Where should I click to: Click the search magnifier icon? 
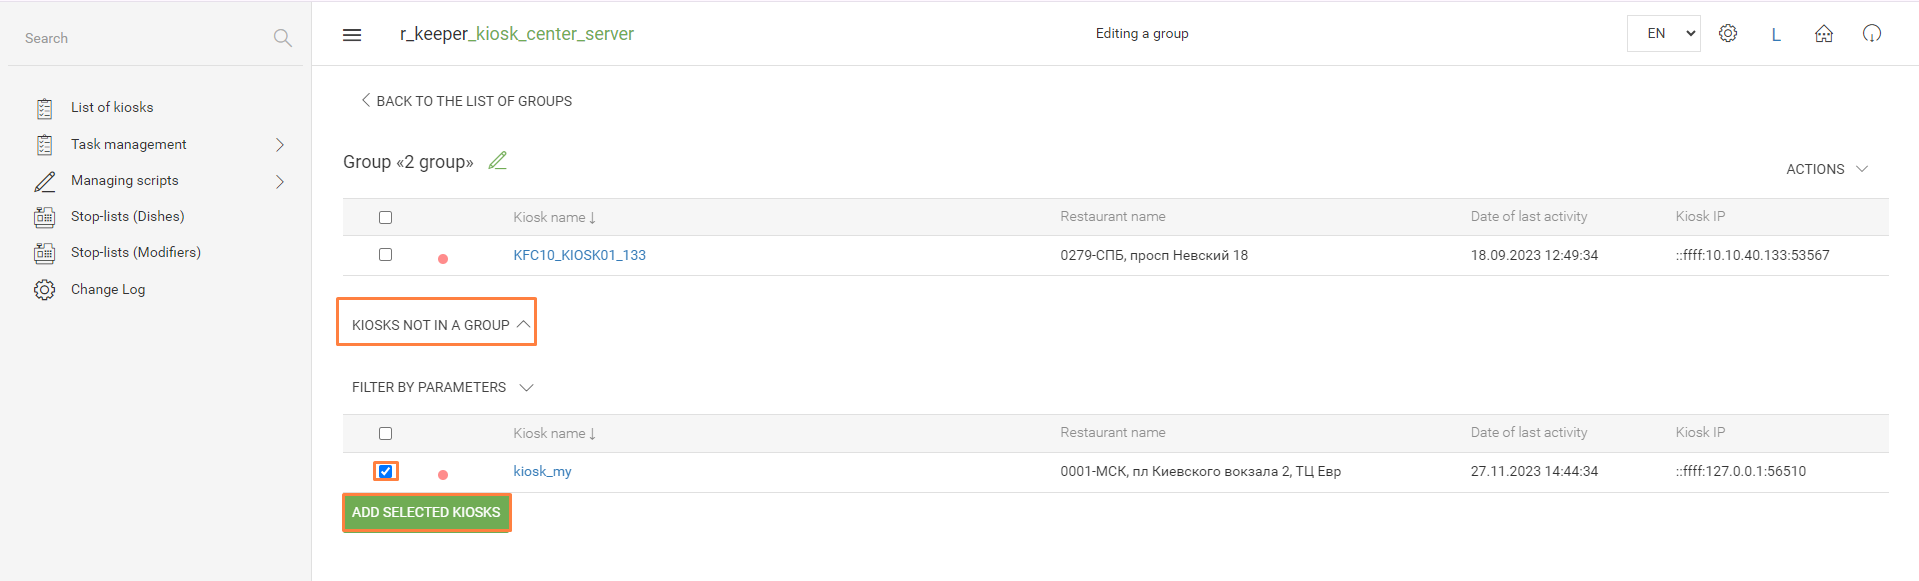283,38
